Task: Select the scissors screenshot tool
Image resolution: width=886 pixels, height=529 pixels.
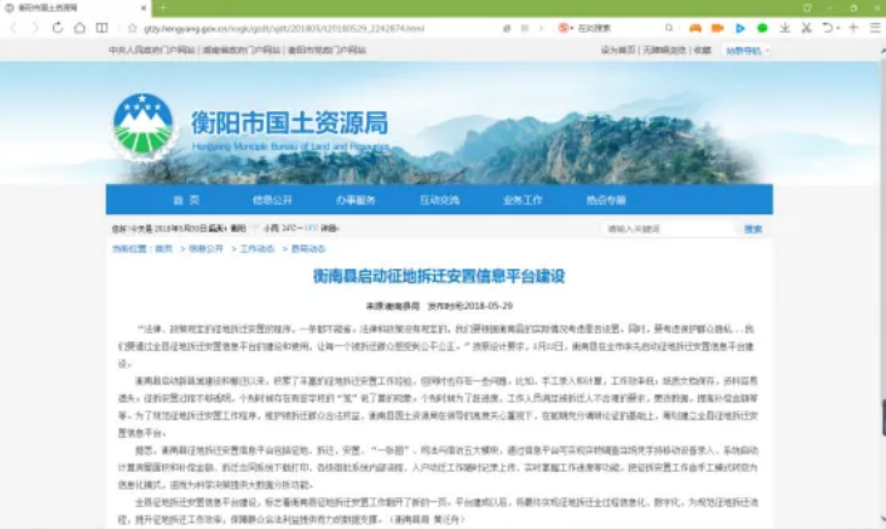Action: click(x=806, y=28)
